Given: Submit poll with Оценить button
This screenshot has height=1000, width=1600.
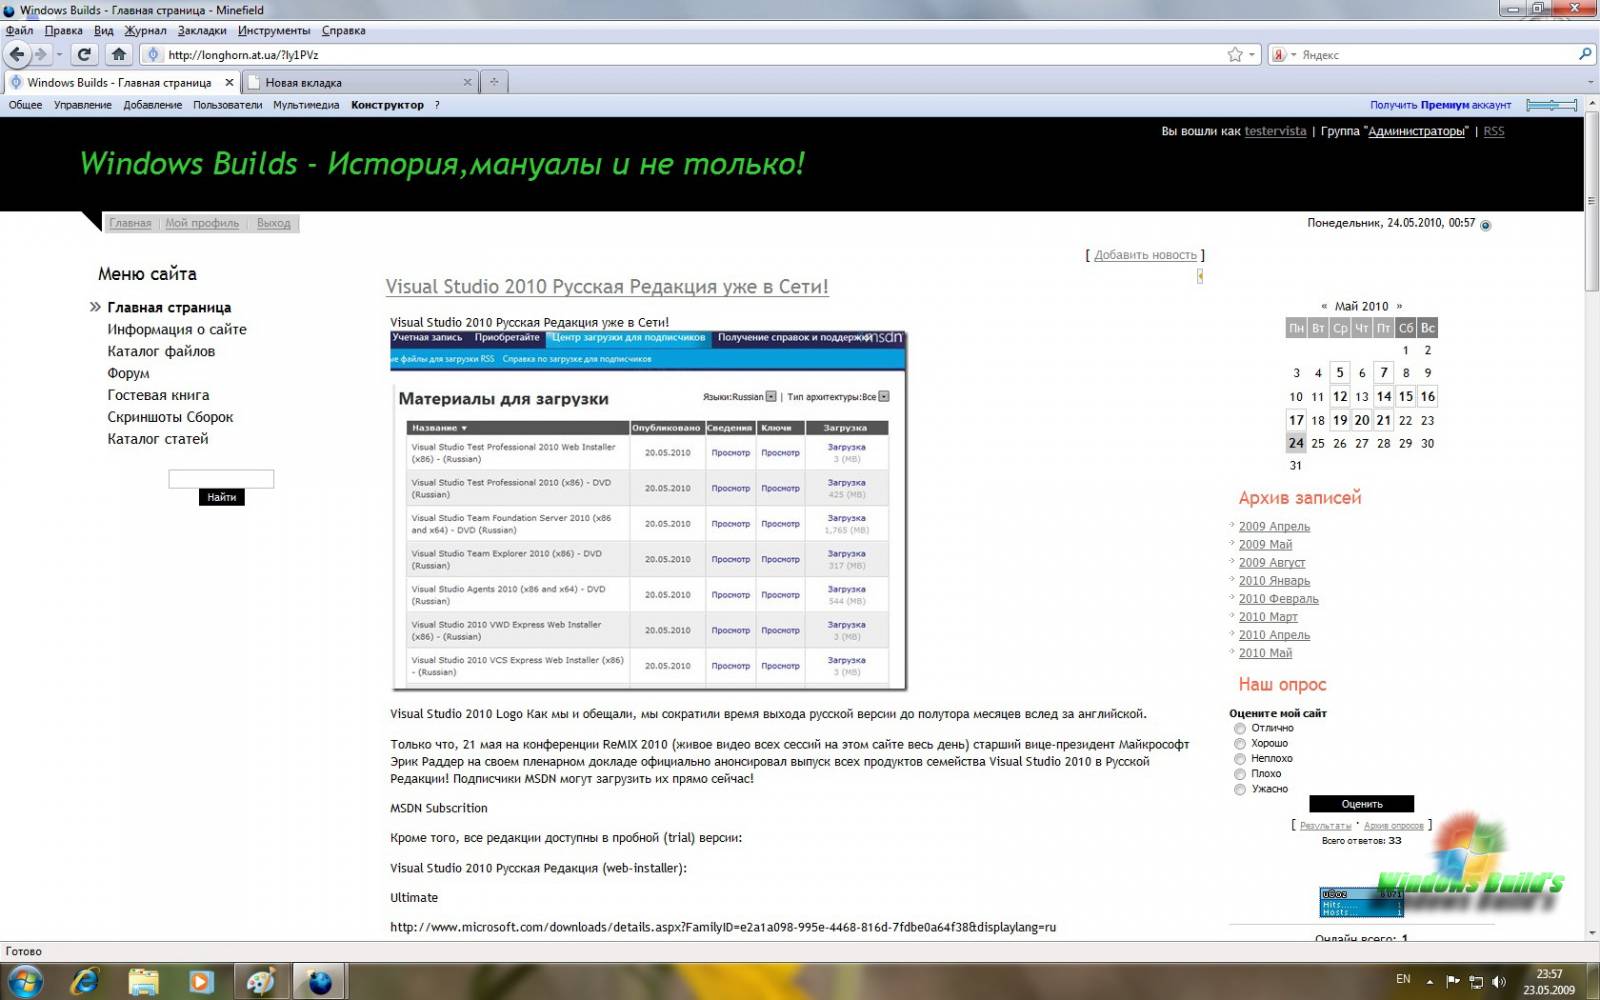Looking at the screenshot, I should [1361, 804].
